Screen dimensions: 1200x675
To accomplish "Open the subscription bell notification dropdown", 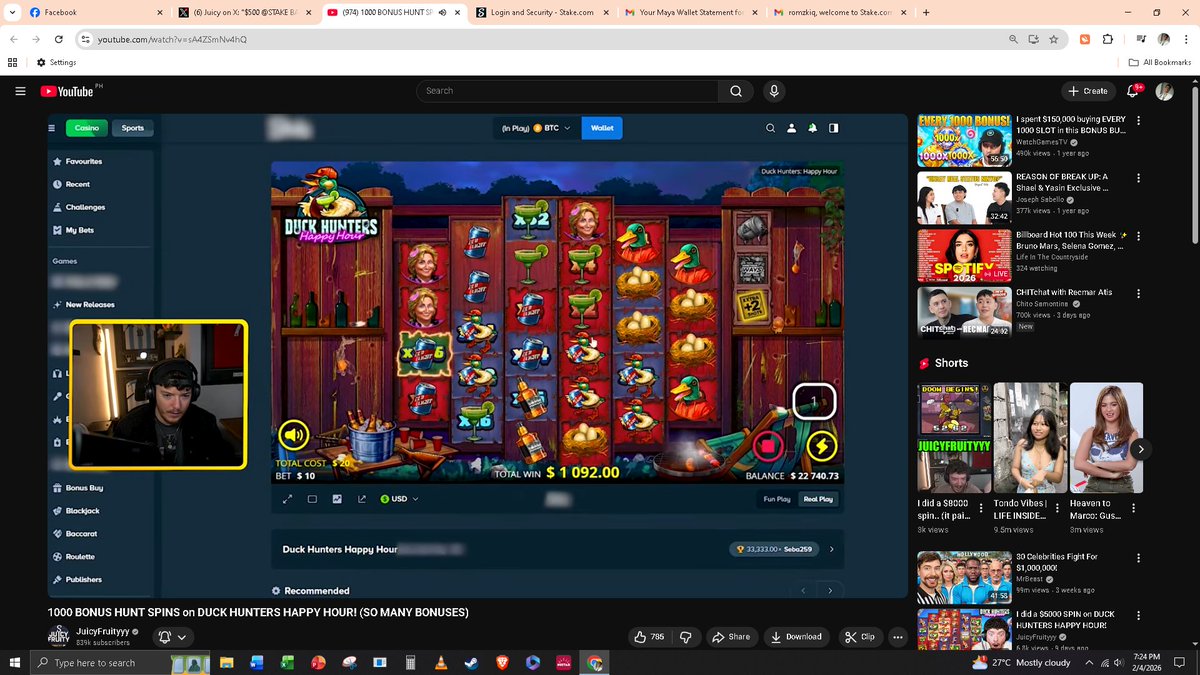I will pyautogui.click(x=171, y=637).
